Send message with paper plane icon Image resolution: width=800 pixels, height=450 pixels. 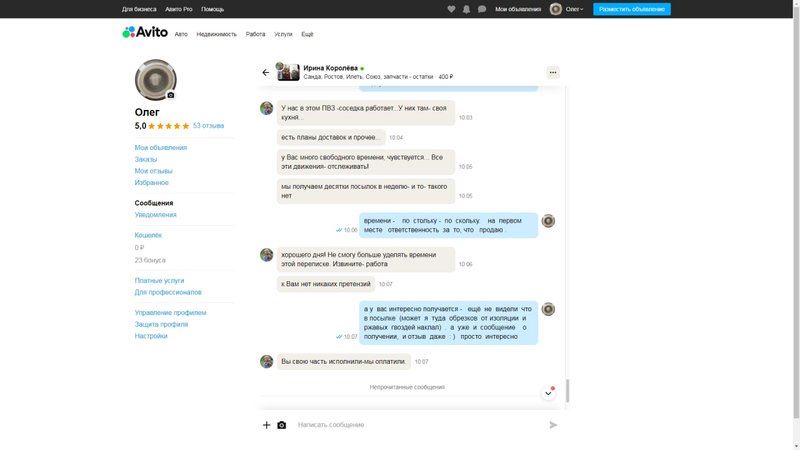(553, 424)
